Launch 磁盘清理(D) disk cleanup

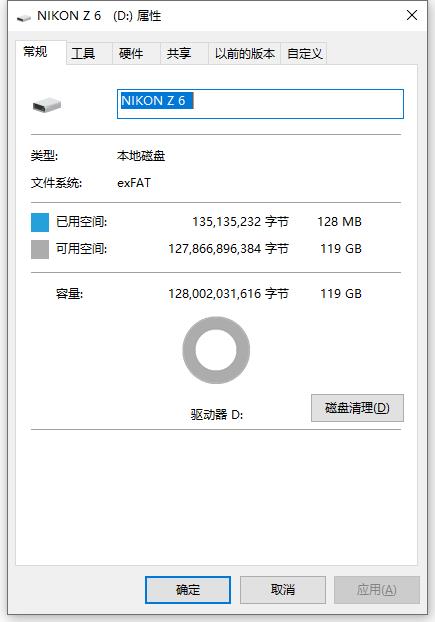coord(357,408)
